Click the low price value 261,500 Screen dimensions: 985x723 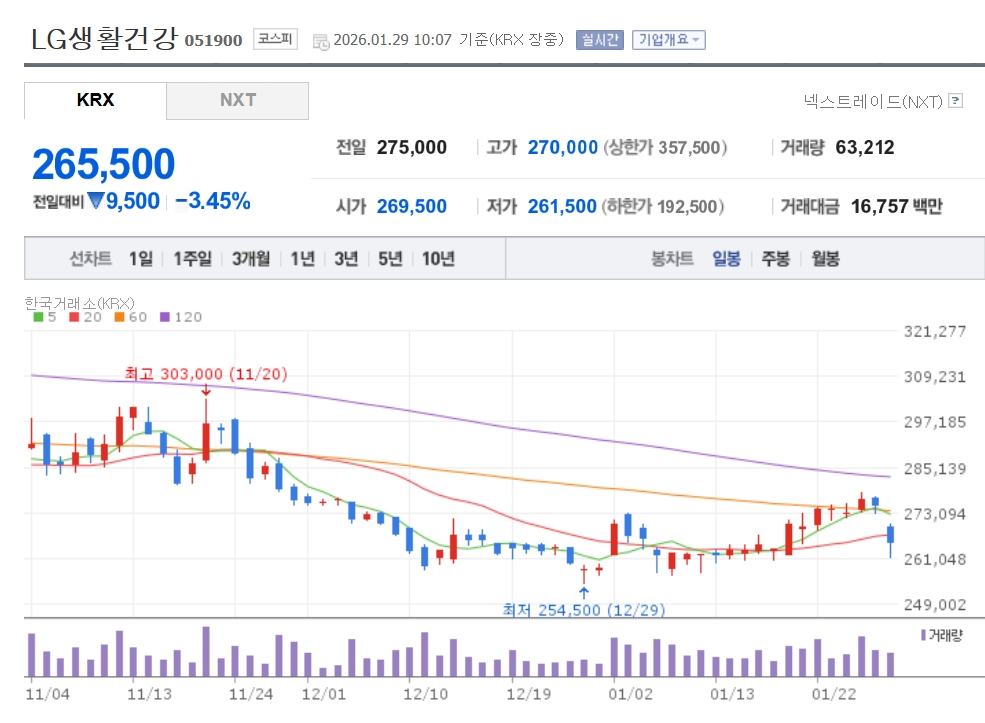coord(562,206)
